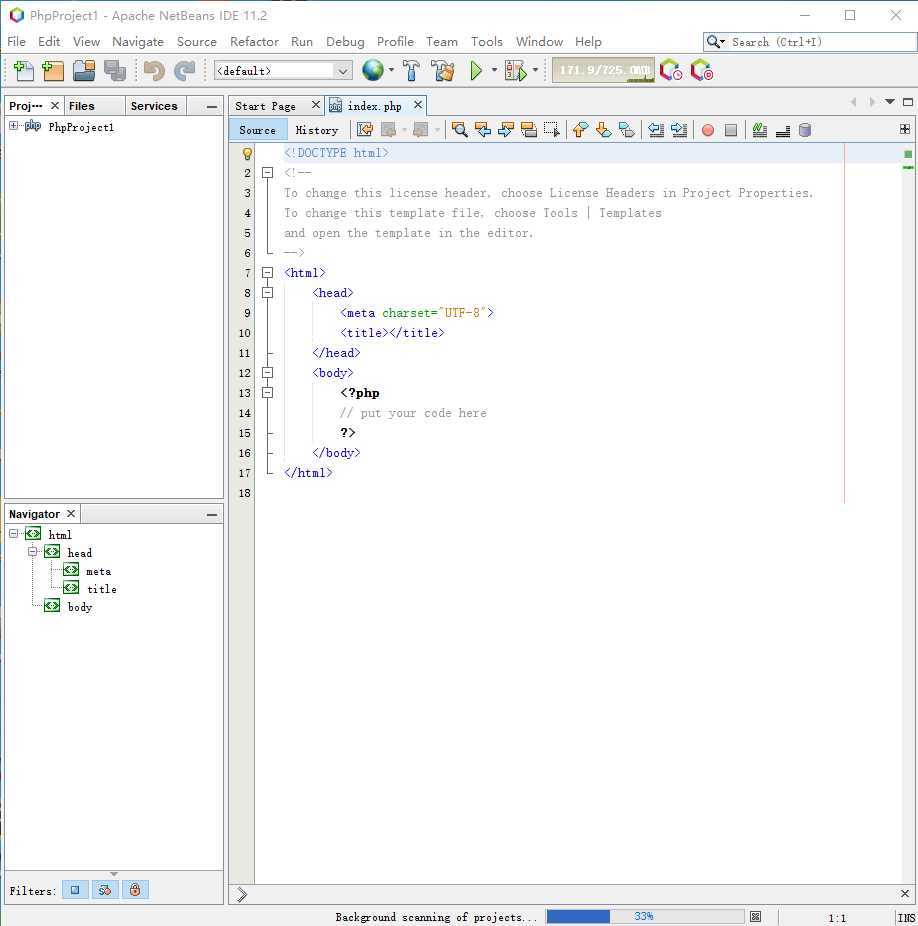The image size is (918, 926).
Task: Click the Clean and Build icon
Action: 443,71
